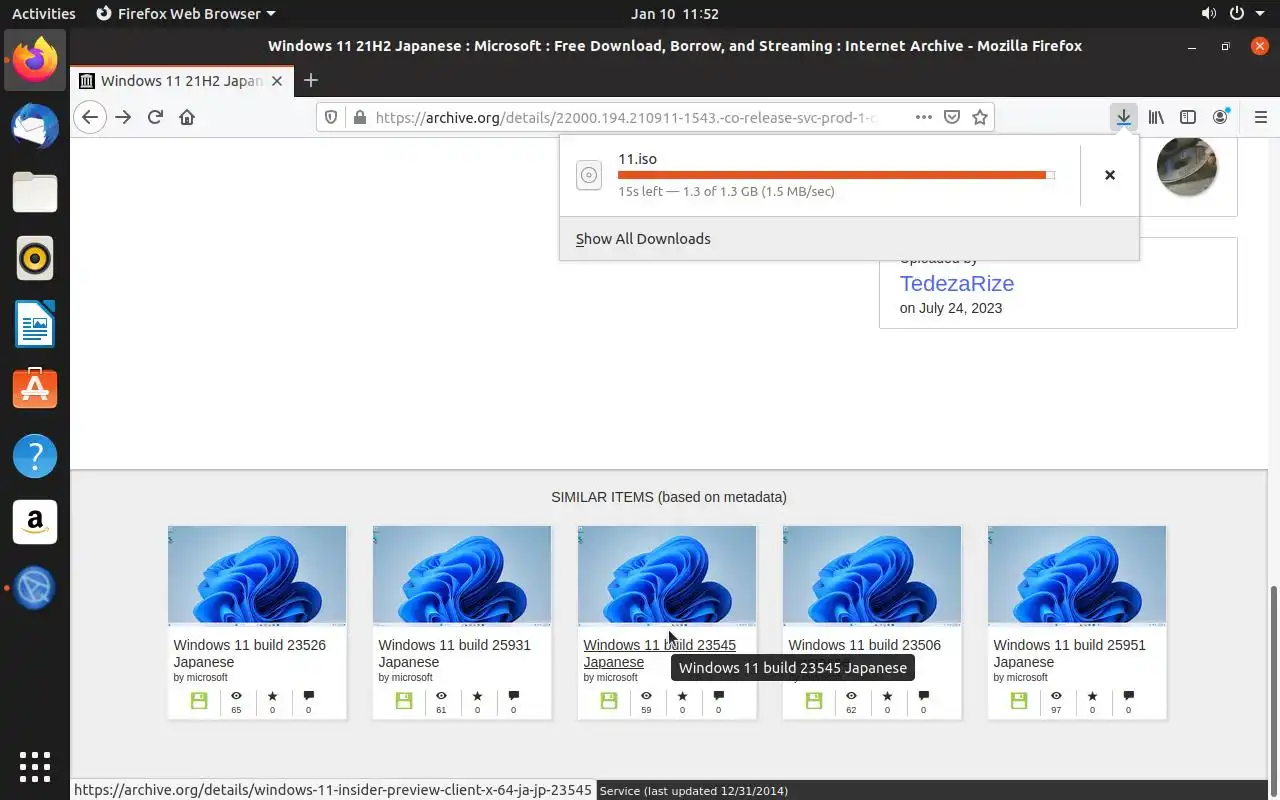1280x800 pixels.
Task: Open Windows 11 build 23545 Japanese thumbnail
Action: pos(667,575)
